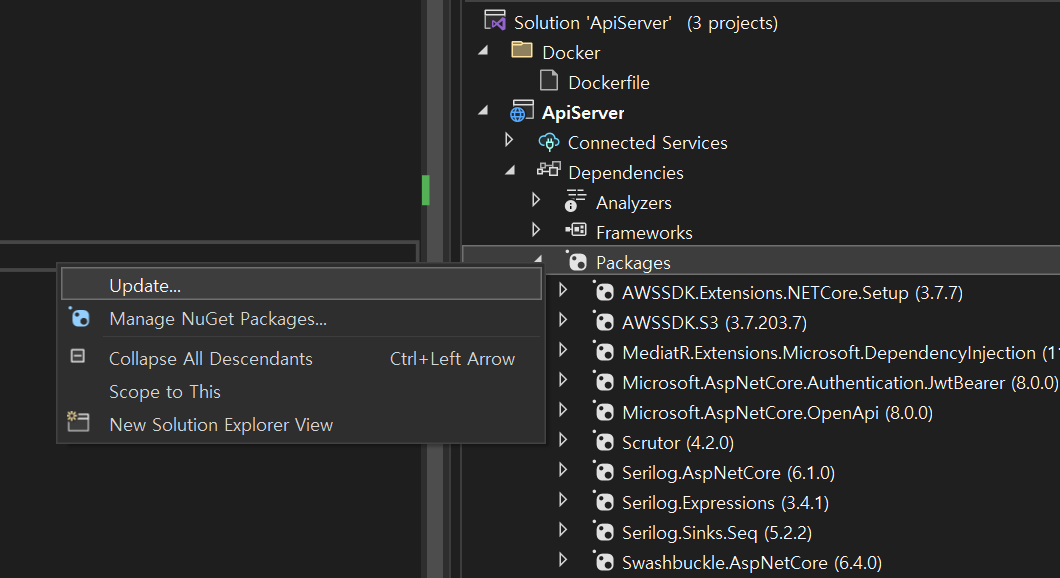Click the Dependencies node icon

click(x=549, y=169)
